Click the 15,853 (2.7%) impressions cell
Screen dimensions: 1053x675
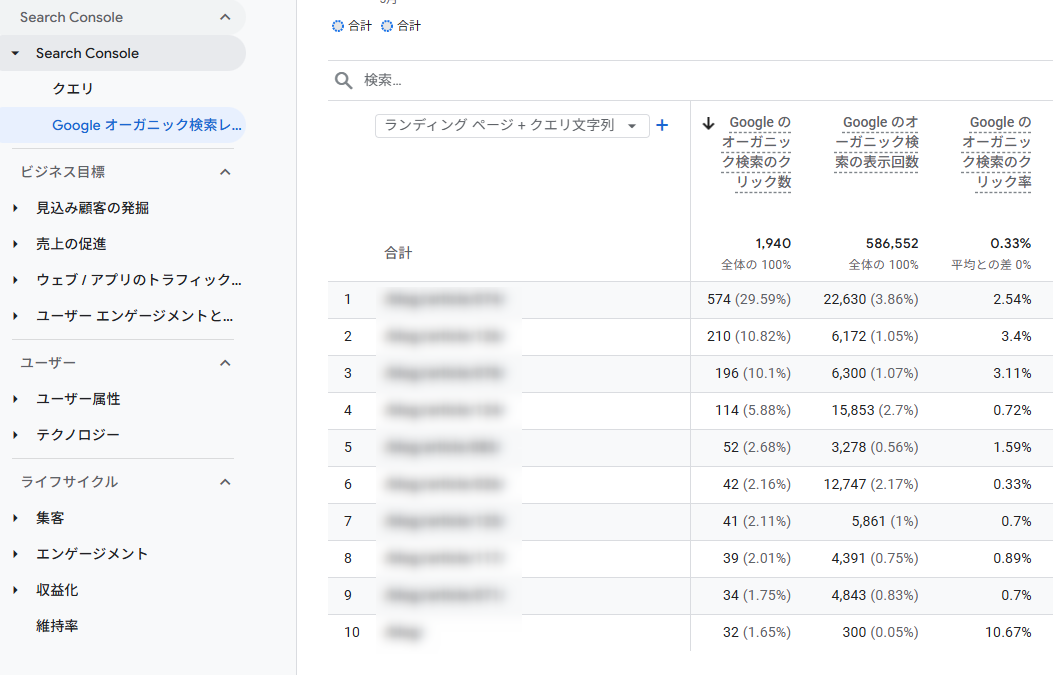pos(875,410)
